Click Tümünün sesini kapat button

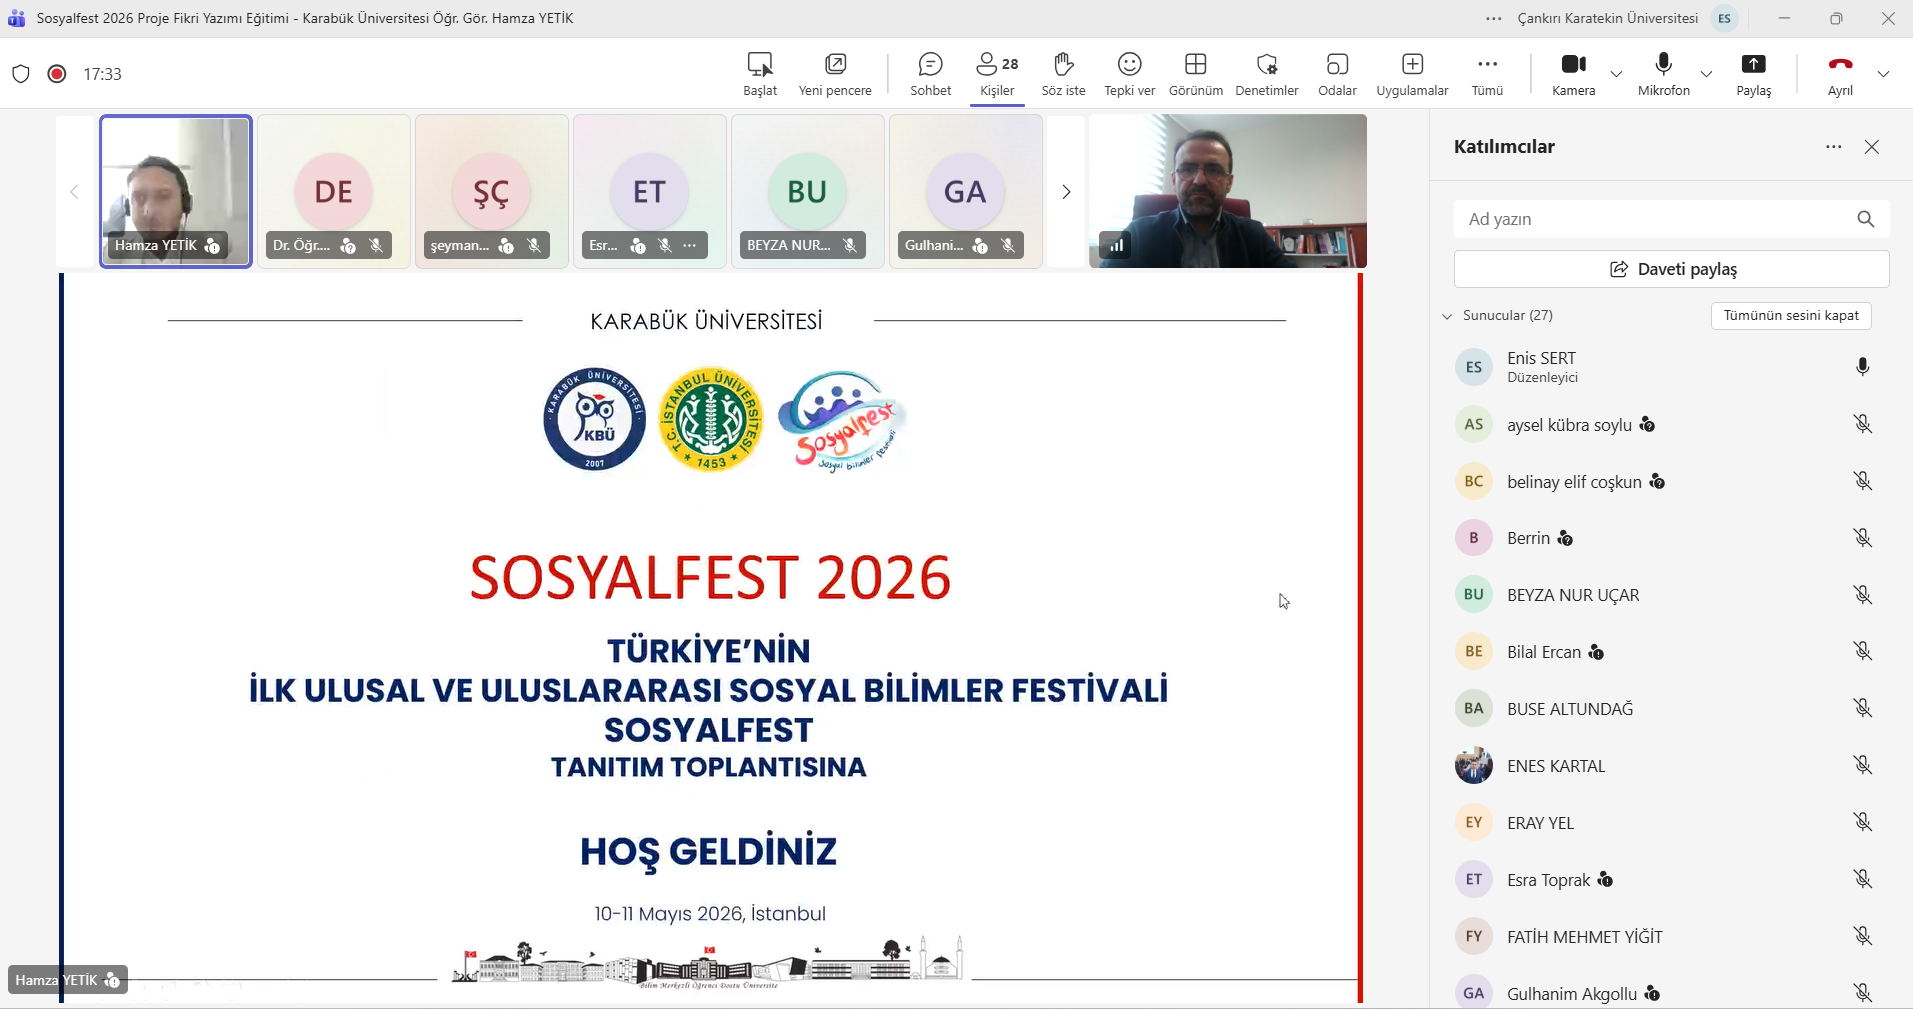[x=1790, y=316]
